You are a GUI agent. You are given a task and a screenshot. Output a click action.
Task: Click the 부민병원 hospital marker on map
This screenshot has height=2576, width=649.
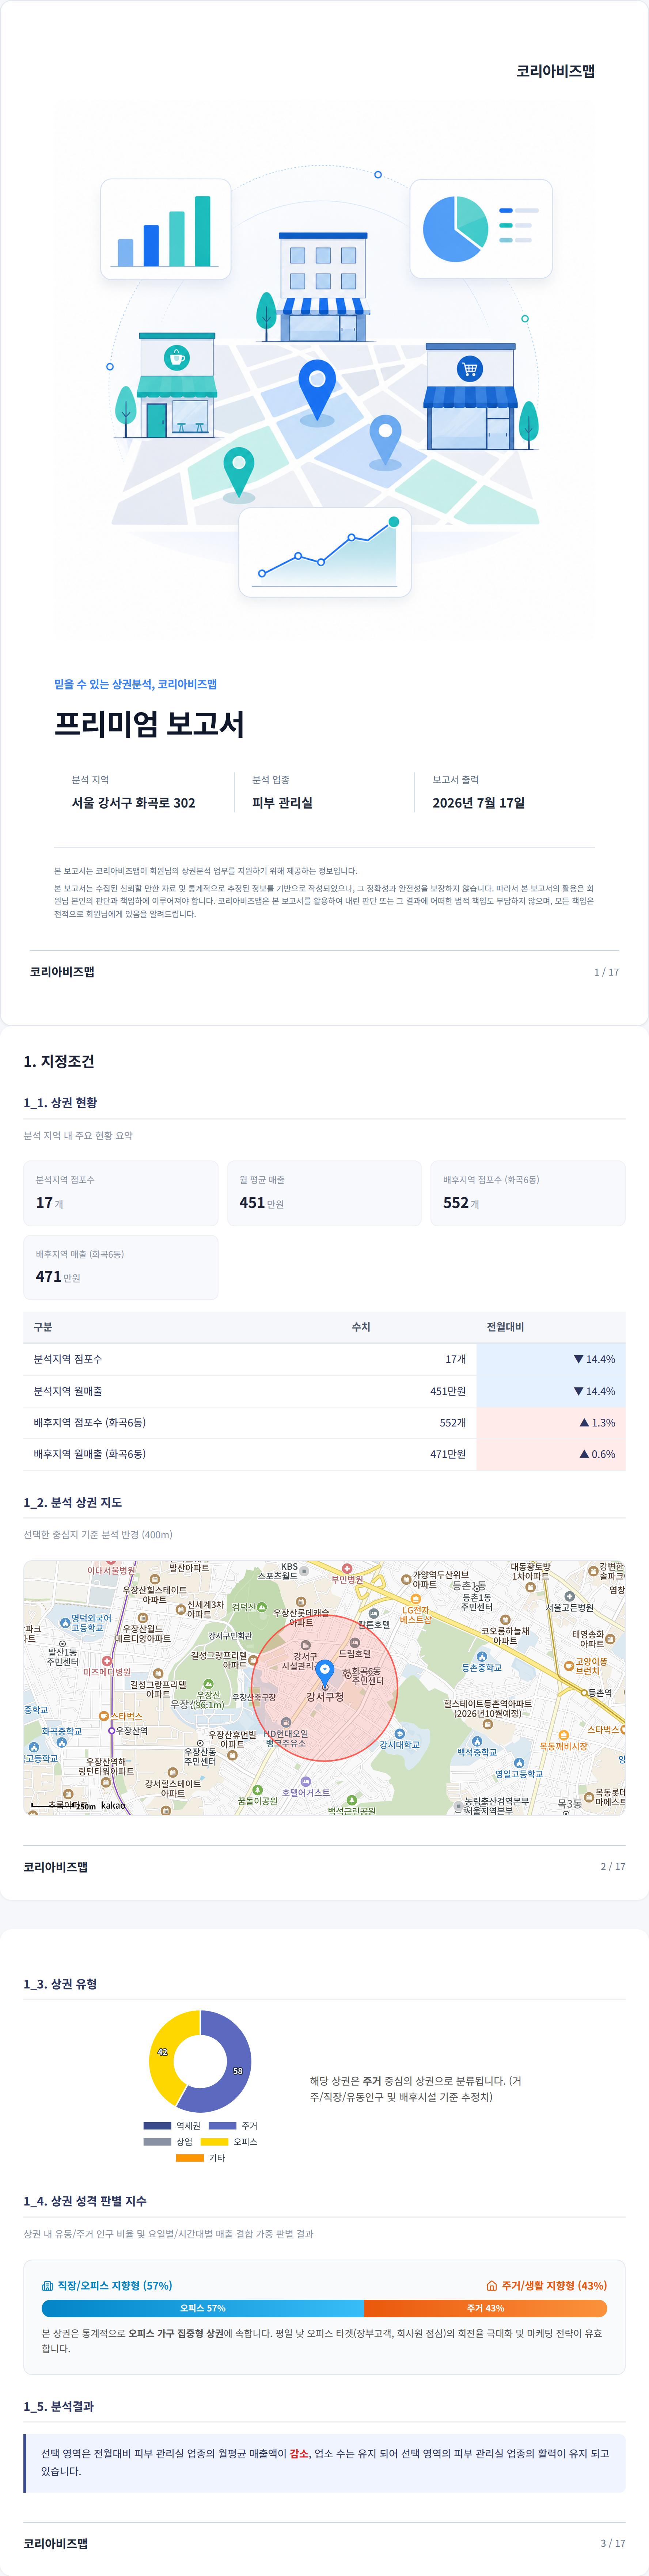pos(347,1569)
